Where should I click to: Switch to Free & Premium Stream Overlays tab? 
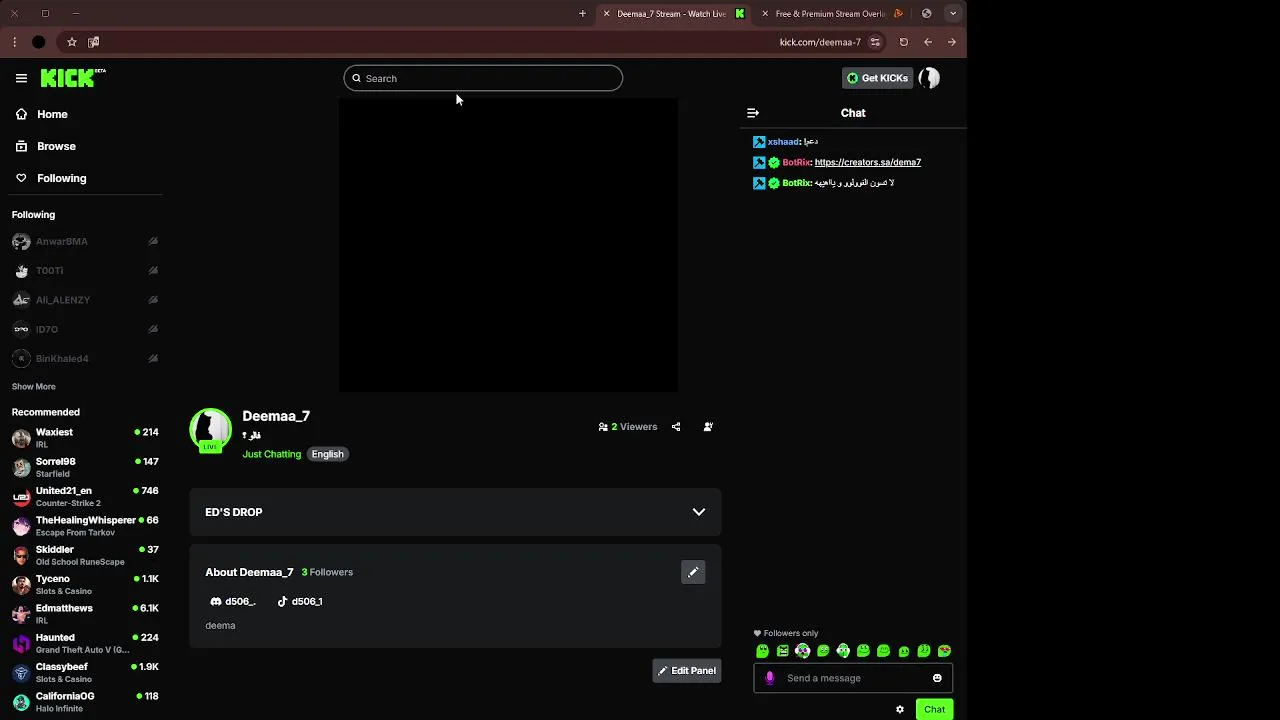832,14
